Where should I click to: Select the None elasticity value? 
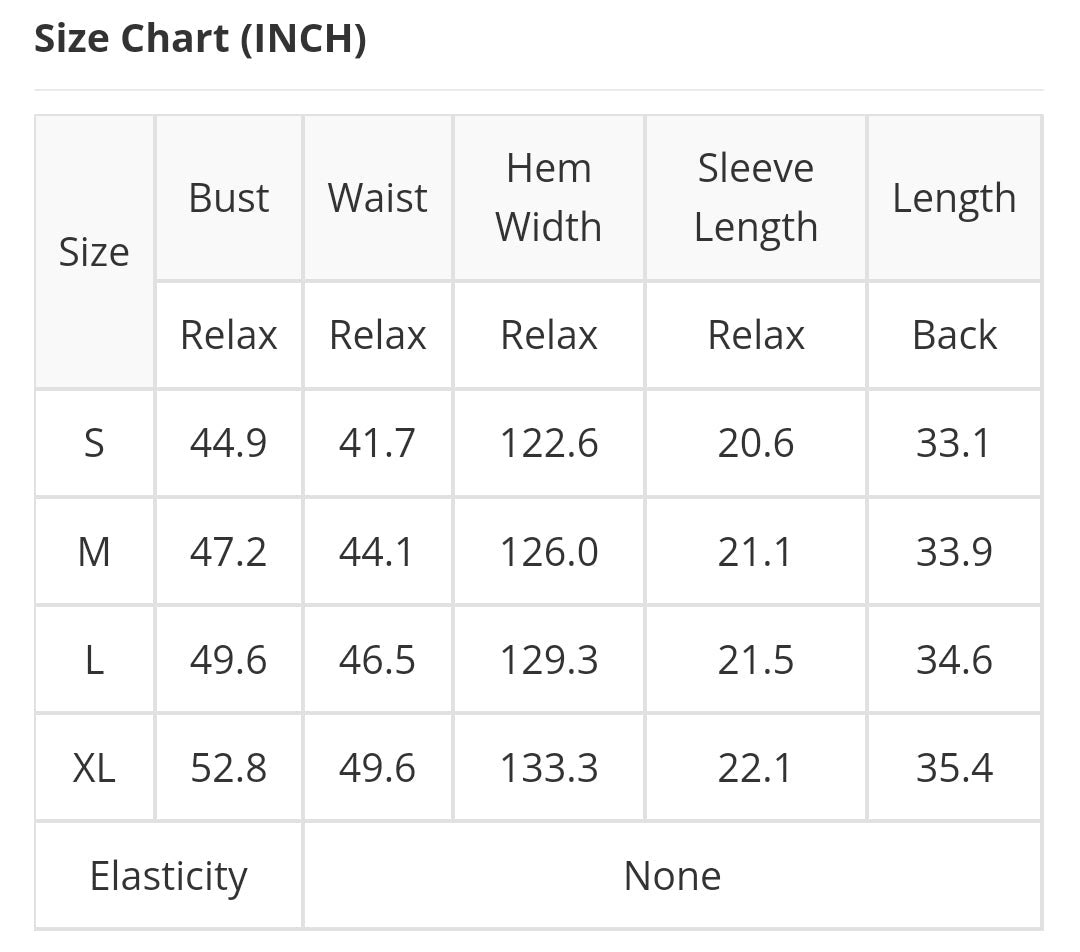point(672,876)
